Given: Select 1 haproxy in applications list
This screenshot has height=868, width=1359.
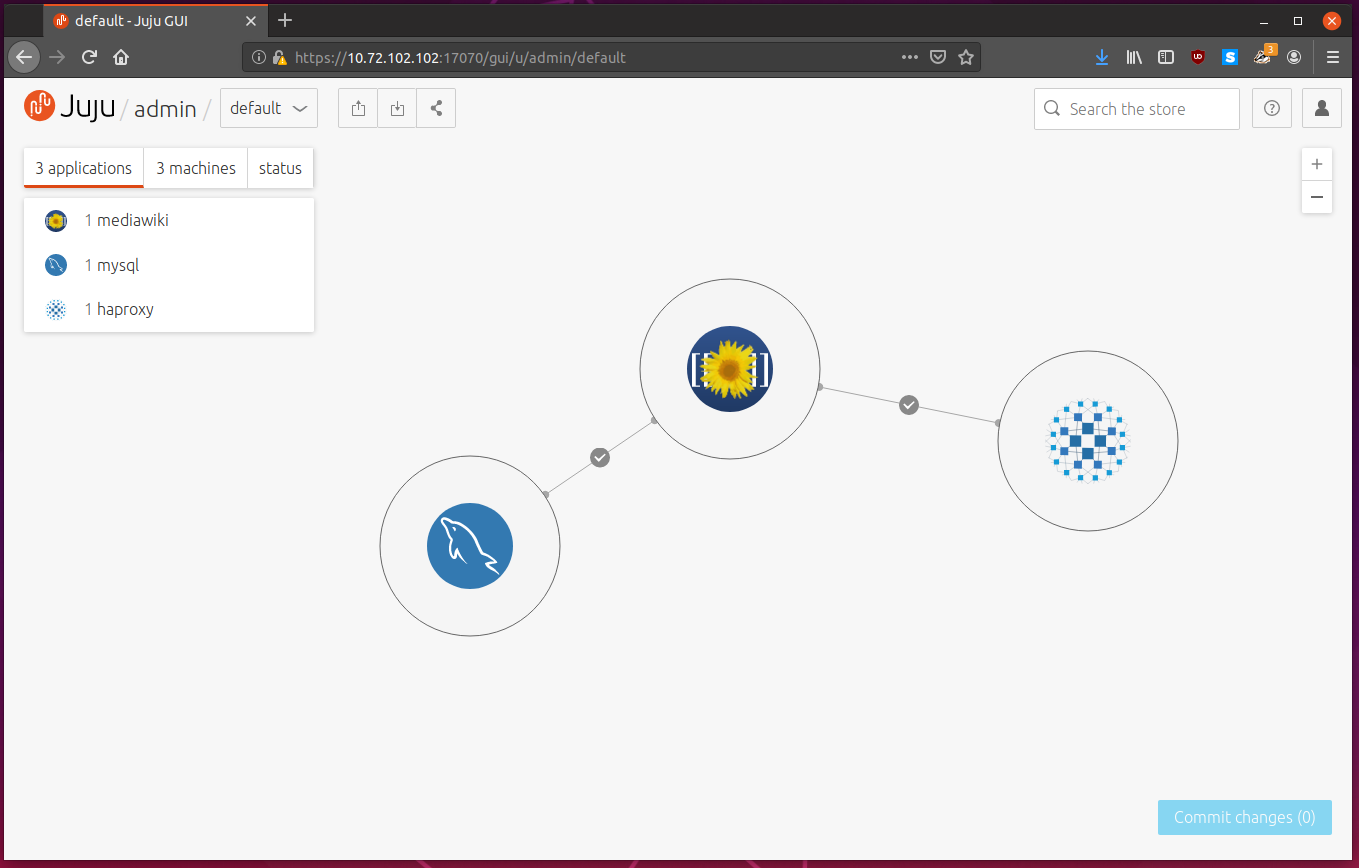Looking at the screenshot, I should tap(169, 309).
